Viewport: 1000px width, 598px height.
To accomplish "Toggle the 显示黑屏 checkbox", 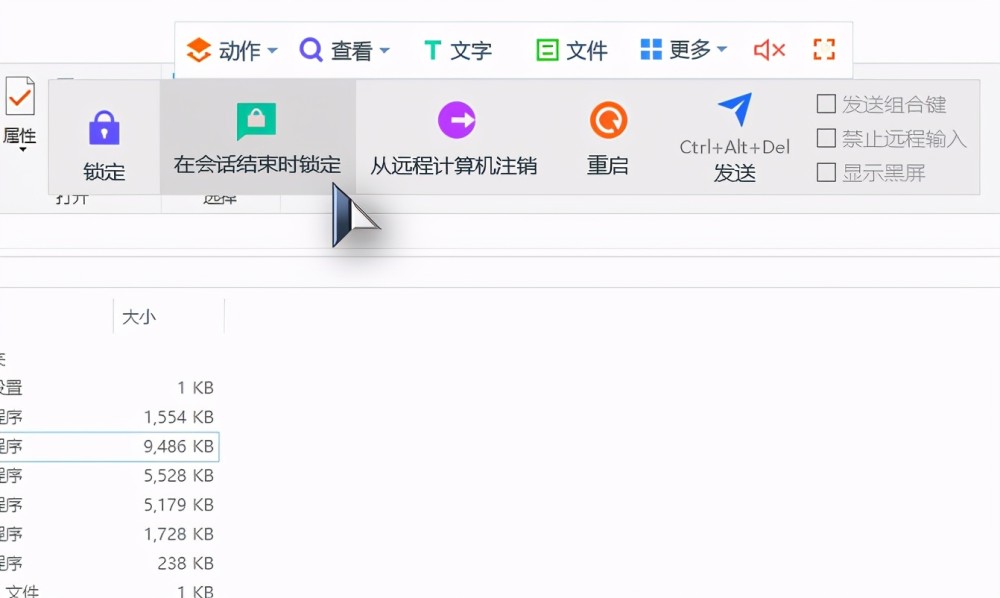I will click(x=826, y=172).
